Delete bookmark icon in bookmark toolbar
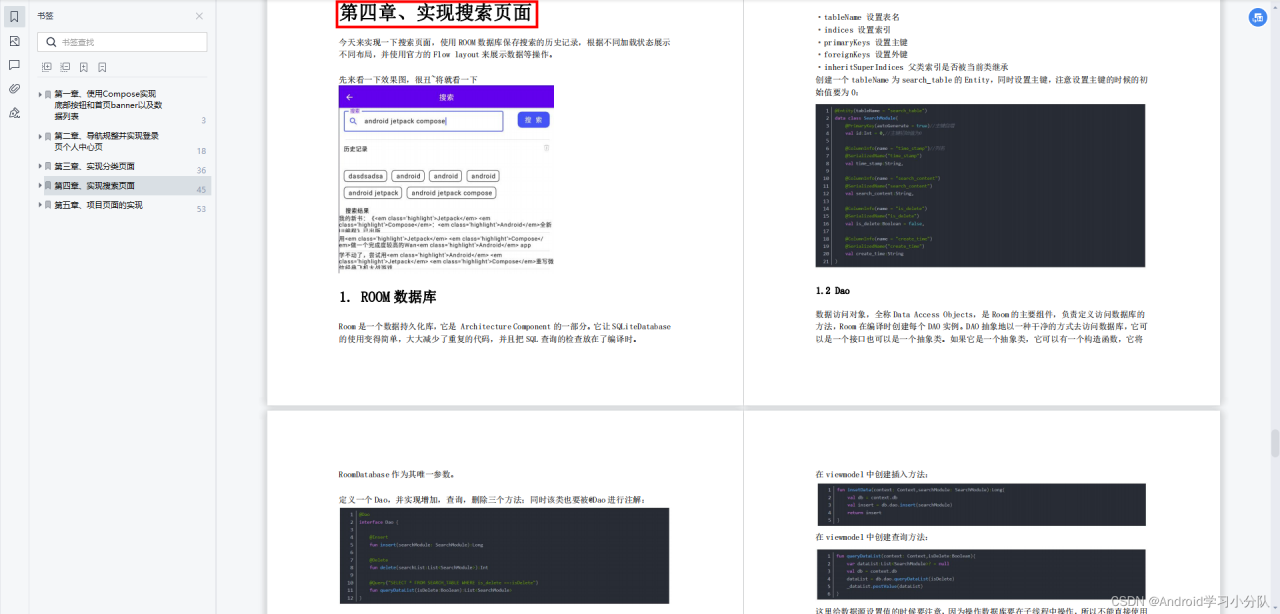 pos(102,67)
